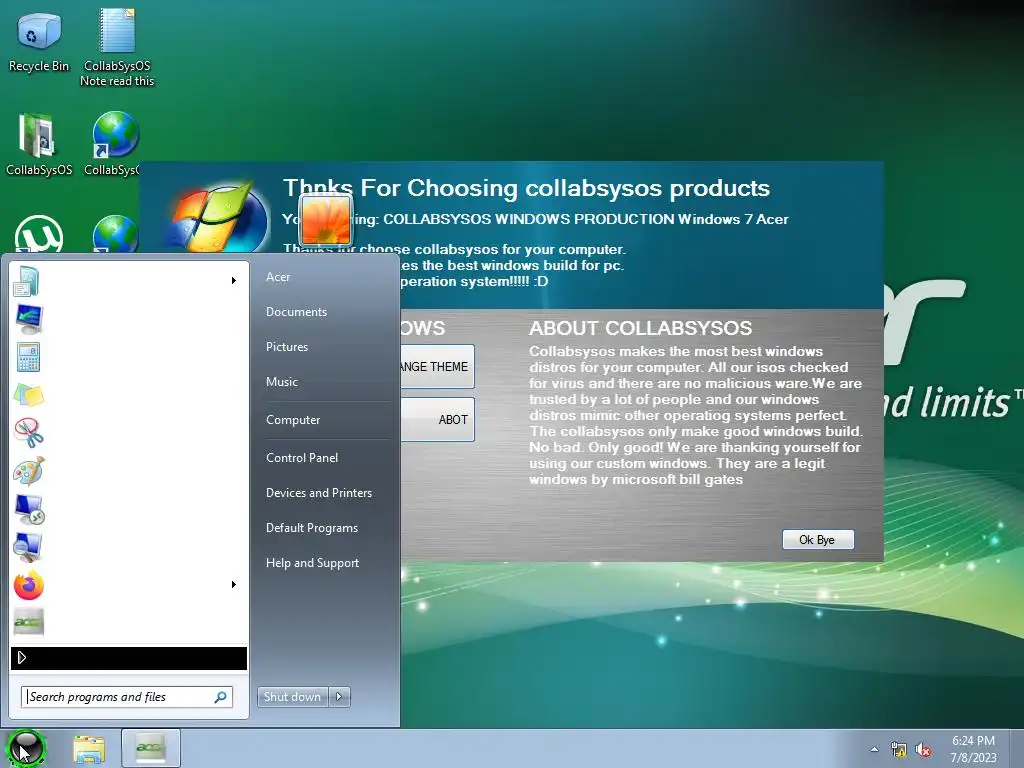The height and width of the screenshot is (768, 1024).
Task: Open Pictures from the Start menu
Action: coord(287,347)
